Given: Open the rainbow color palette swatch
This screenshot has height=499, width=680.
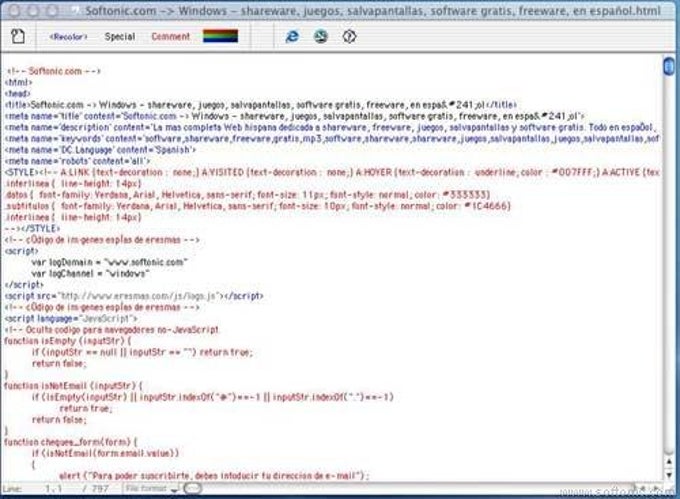Looking at the screenshot, I should pos(220,36).
